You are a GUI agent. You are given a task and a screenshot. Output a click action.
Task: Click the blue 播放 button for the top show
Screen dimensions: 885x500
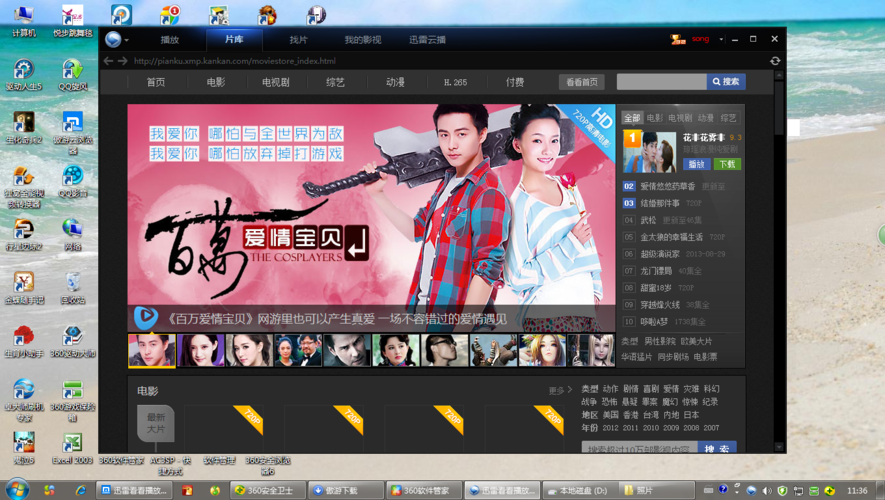tap(696, 164)
